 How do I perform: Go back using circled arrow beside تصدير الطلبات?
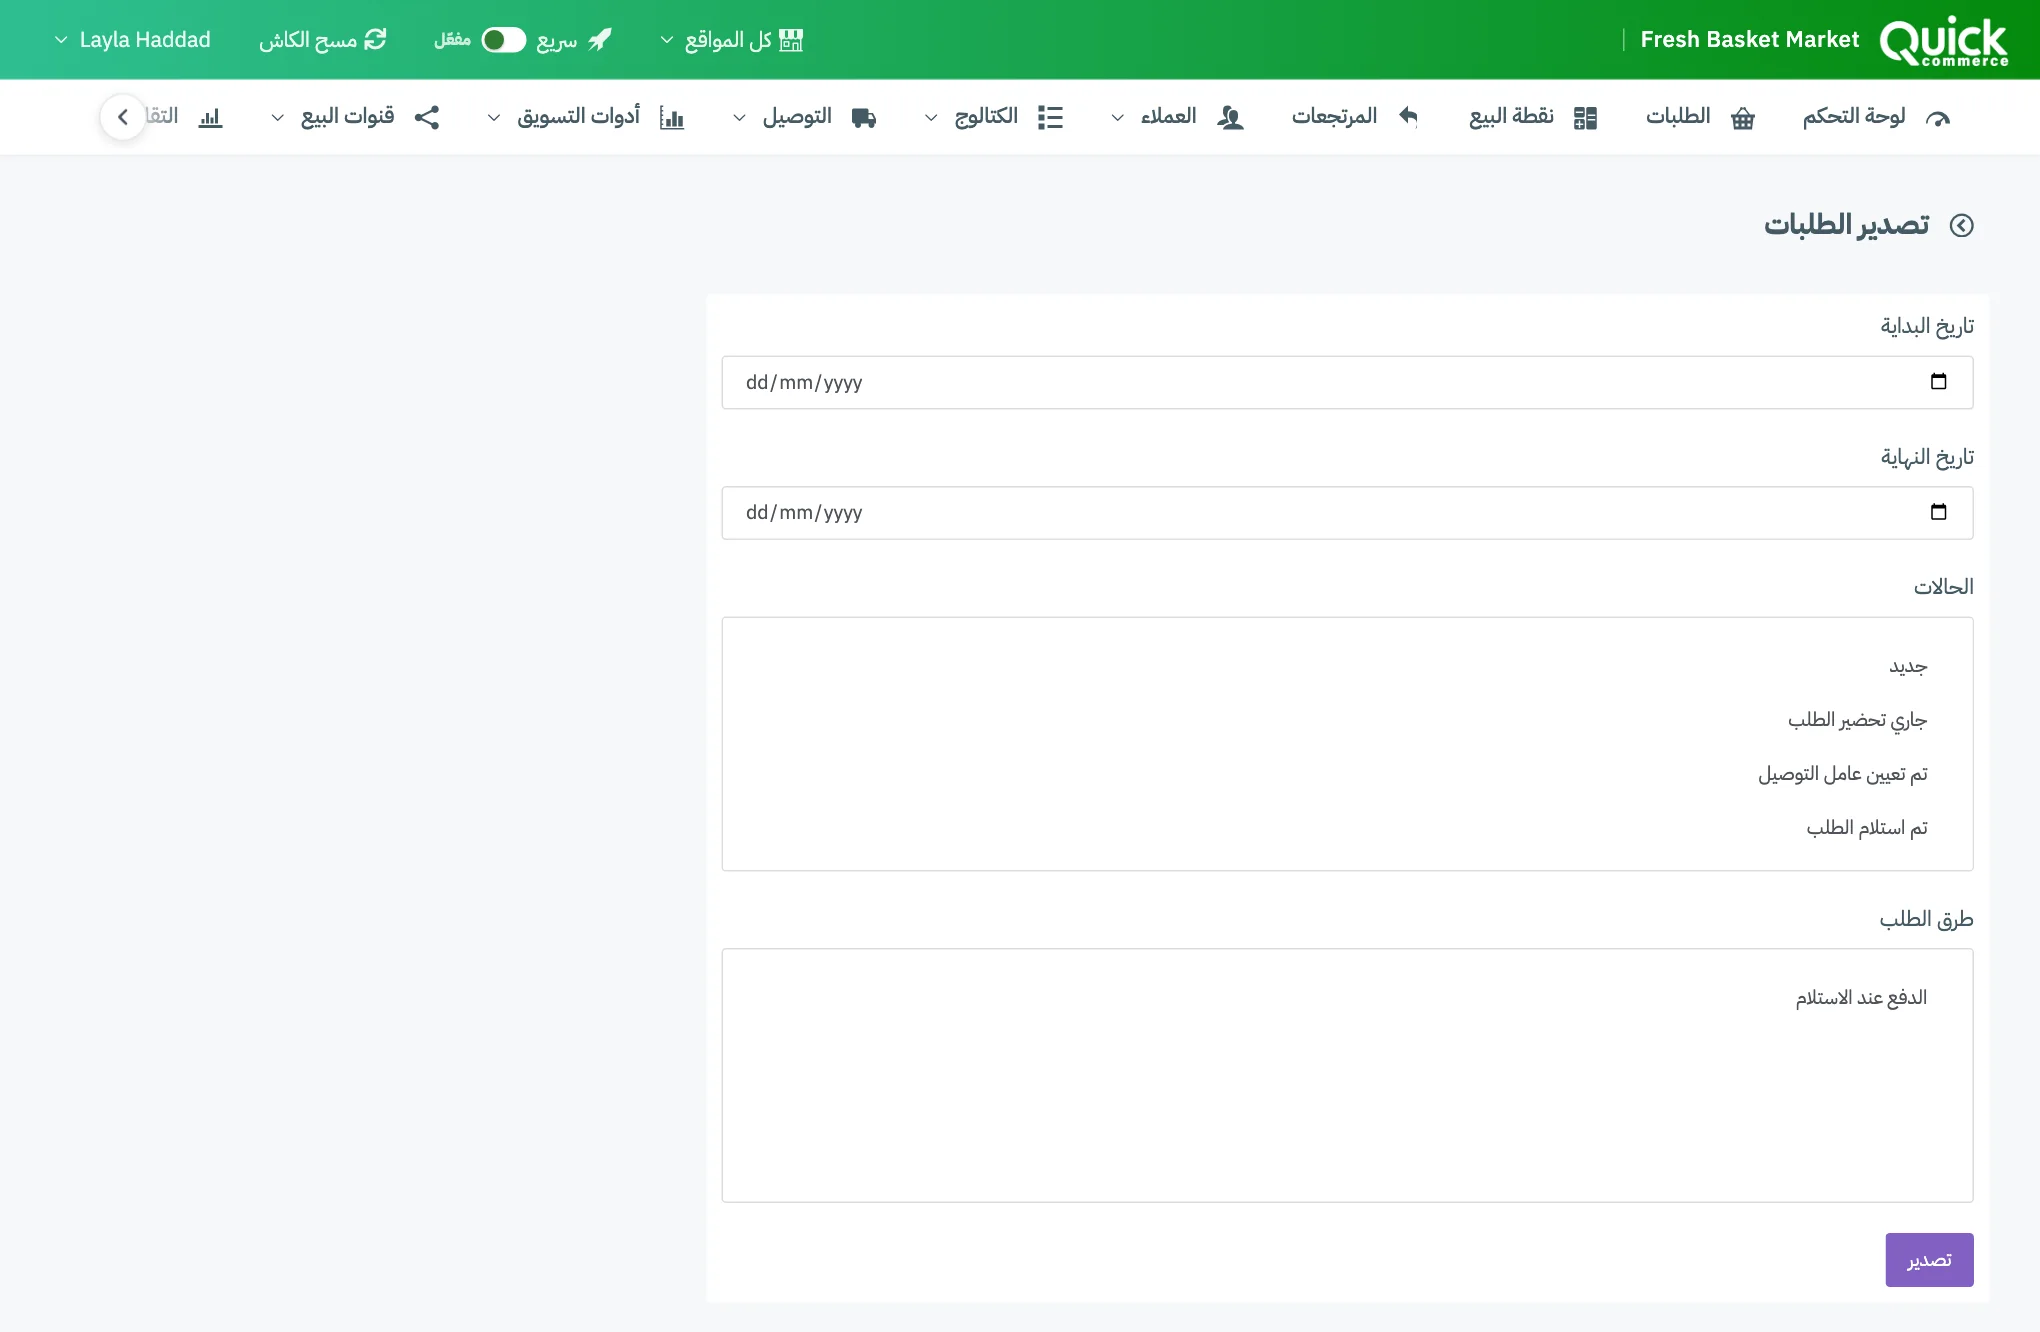pos(1962,225)
